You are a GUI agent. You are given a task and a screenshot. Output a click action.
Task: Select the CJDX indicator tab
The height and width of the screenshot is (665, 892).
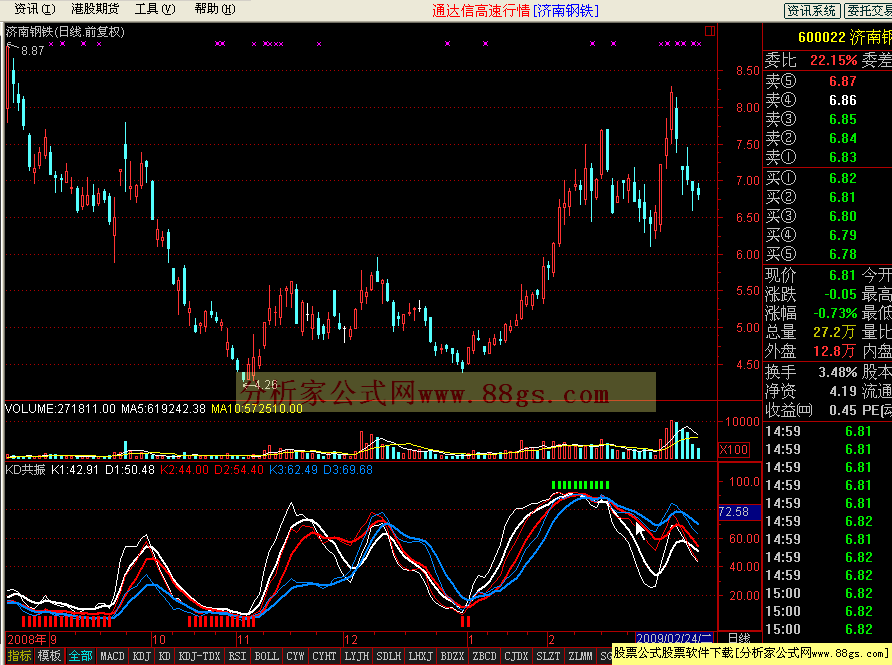click(x=516, y=656)
